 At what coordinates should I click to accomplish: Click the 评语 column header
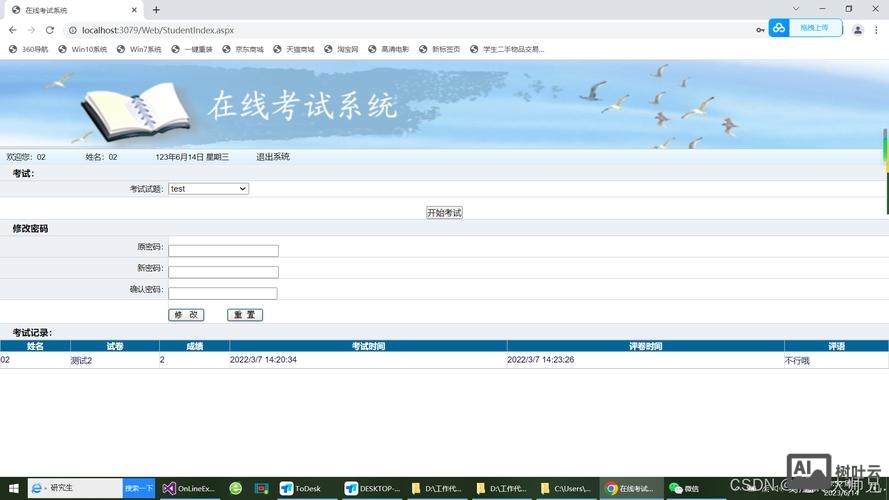pyautogui.click(x=836, y=346)
